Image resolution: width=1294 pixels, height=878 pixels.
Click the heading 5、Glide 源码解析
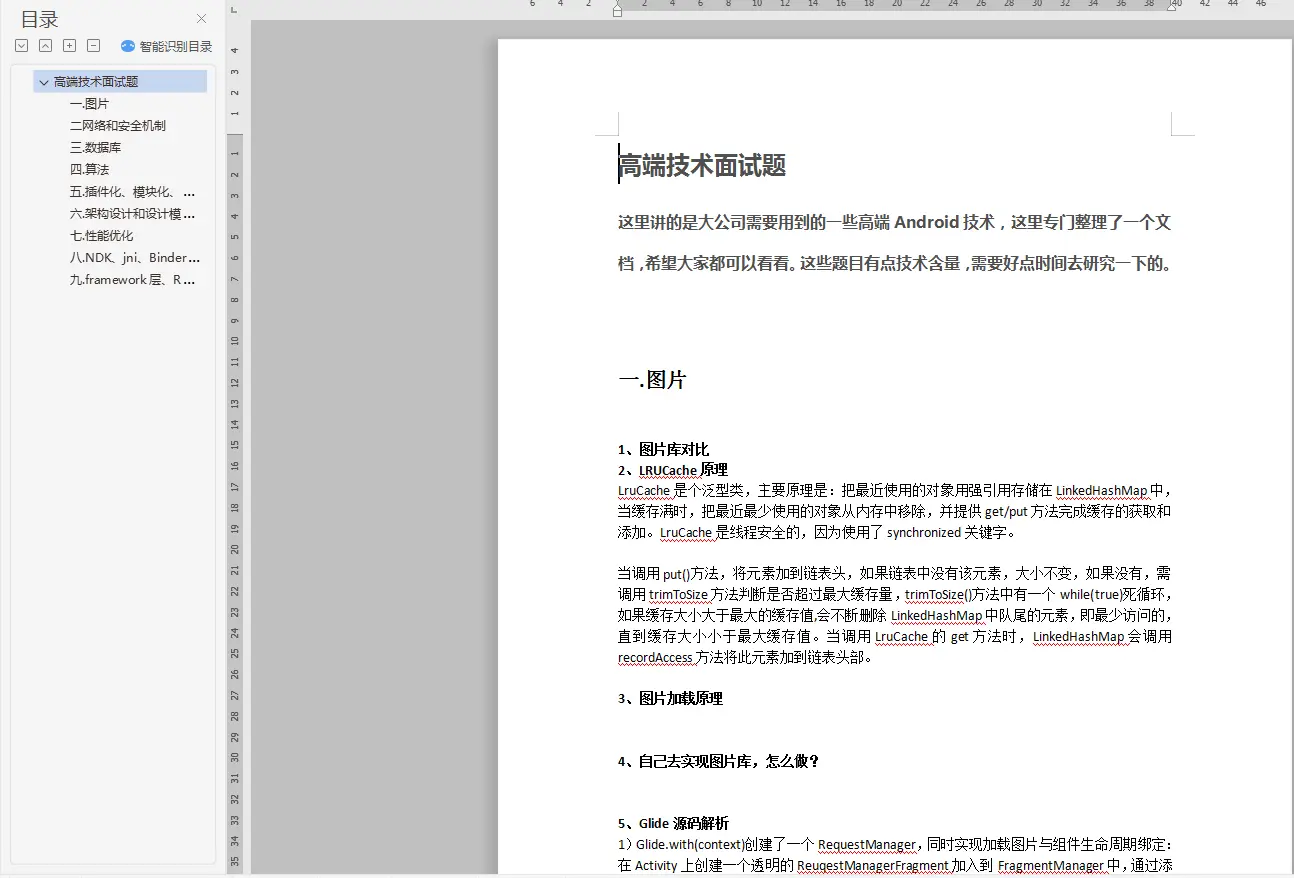(673, 824)
